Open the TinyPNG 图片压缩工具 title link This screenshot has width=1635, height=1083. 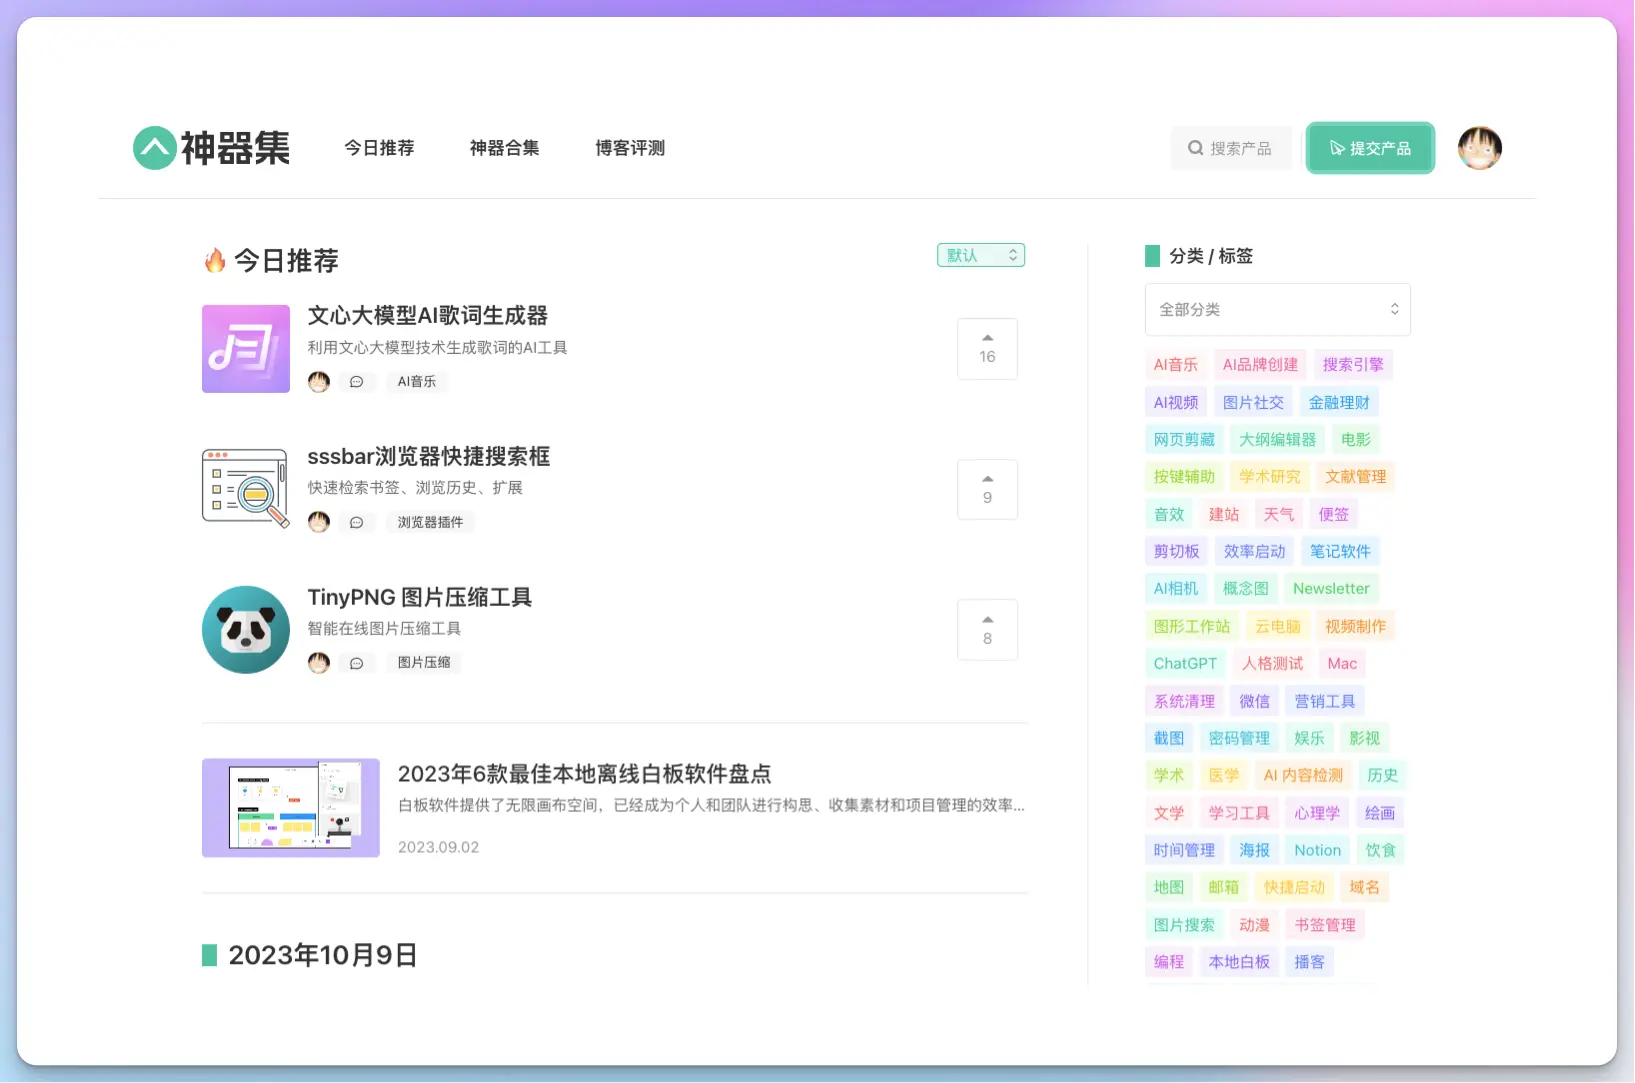420,597
